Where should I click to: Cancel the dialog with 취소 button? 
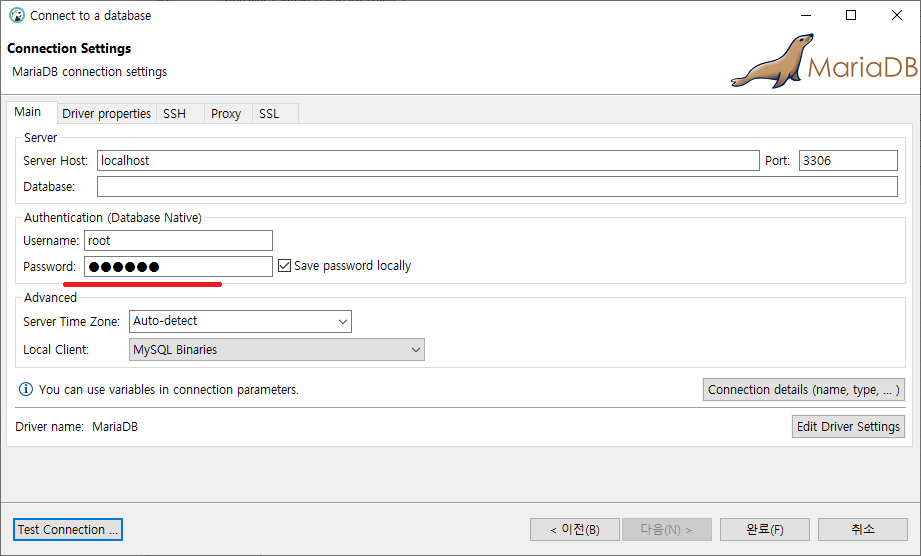click(863, 530)
